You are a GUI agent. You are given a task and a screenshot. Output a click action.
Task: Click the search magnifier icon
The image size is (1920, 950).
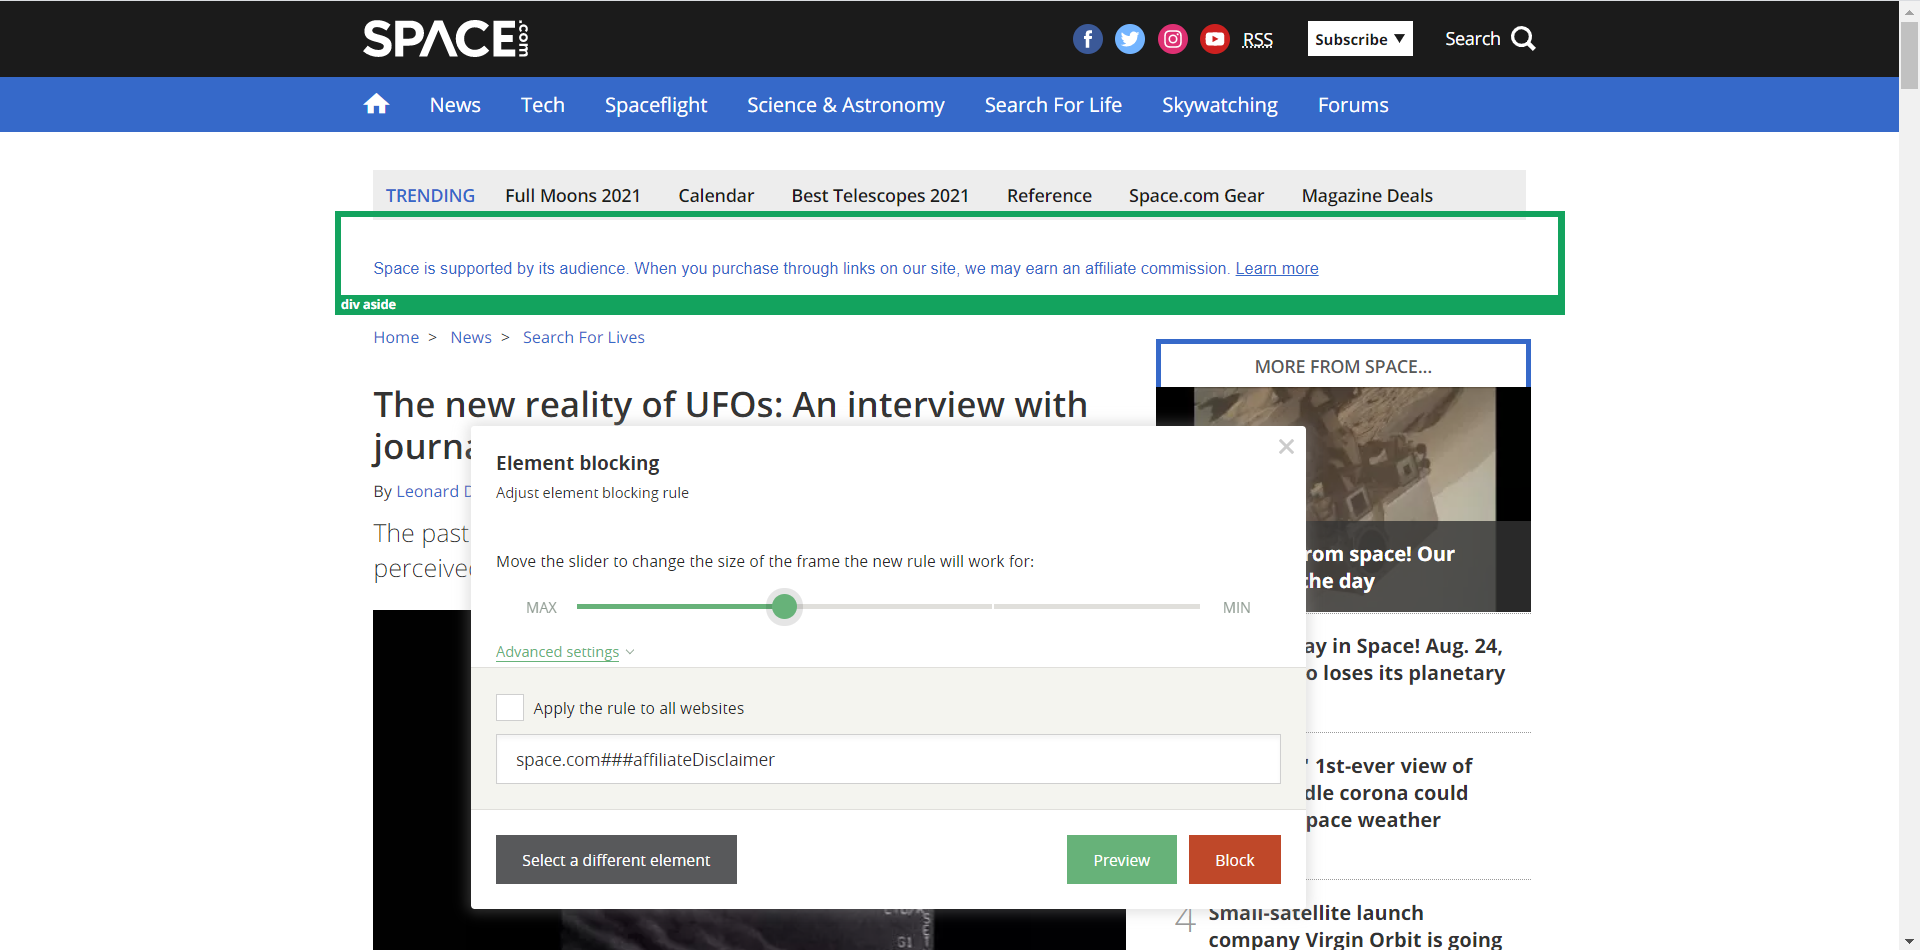pyautogui.click(x=1523, y=39)
